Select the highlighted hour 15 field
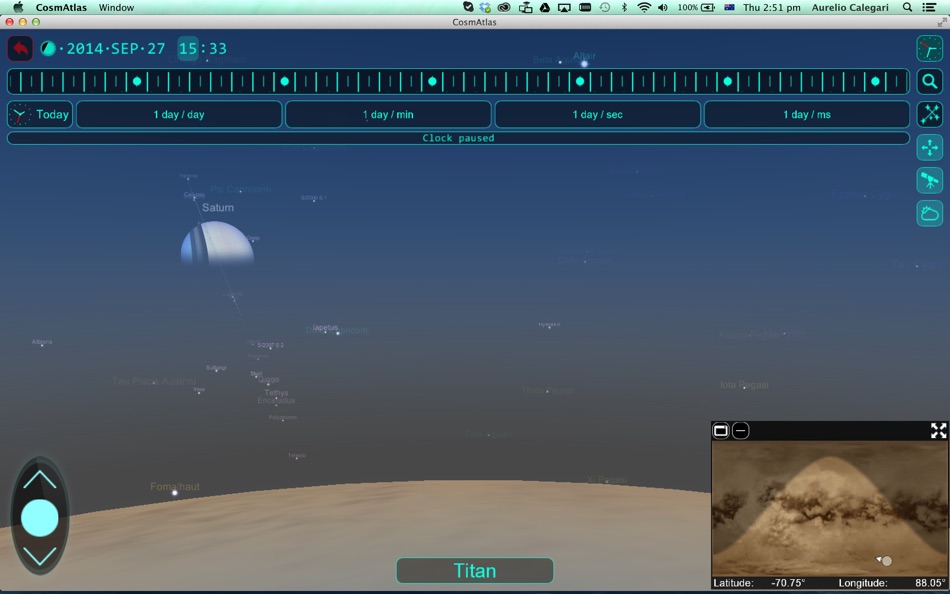 [x=188, y=48]
